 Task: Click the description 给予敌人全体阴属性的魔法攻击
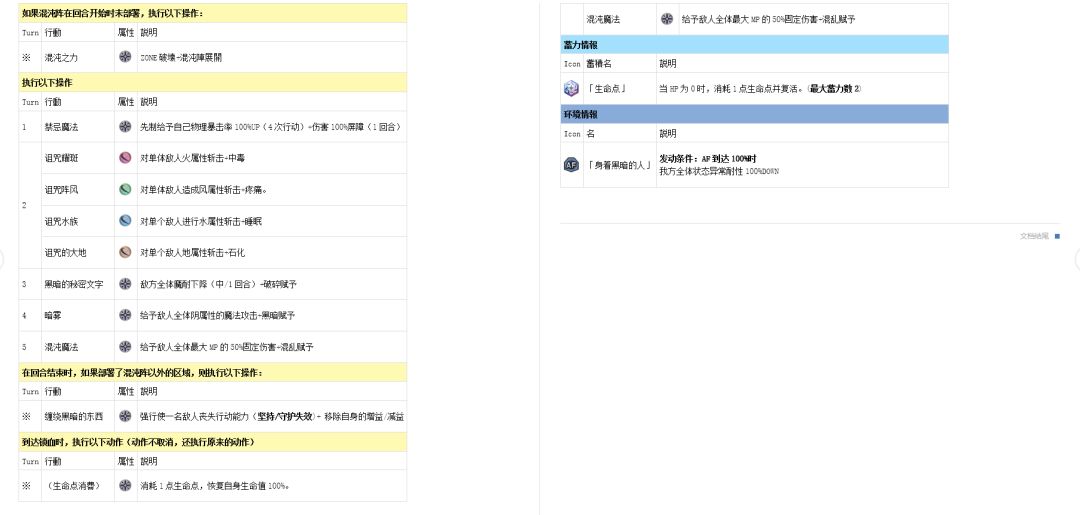tap(218, 315)
